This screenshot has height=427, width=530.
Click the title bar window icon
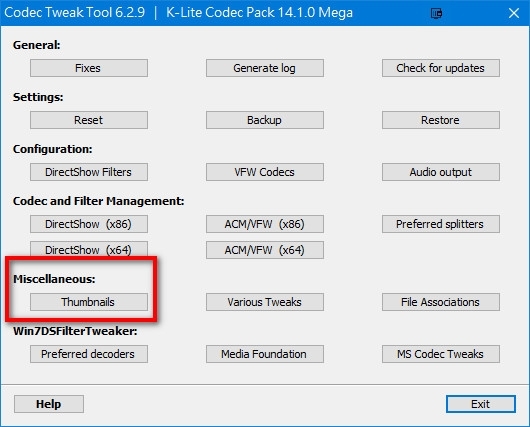[436, 14]
